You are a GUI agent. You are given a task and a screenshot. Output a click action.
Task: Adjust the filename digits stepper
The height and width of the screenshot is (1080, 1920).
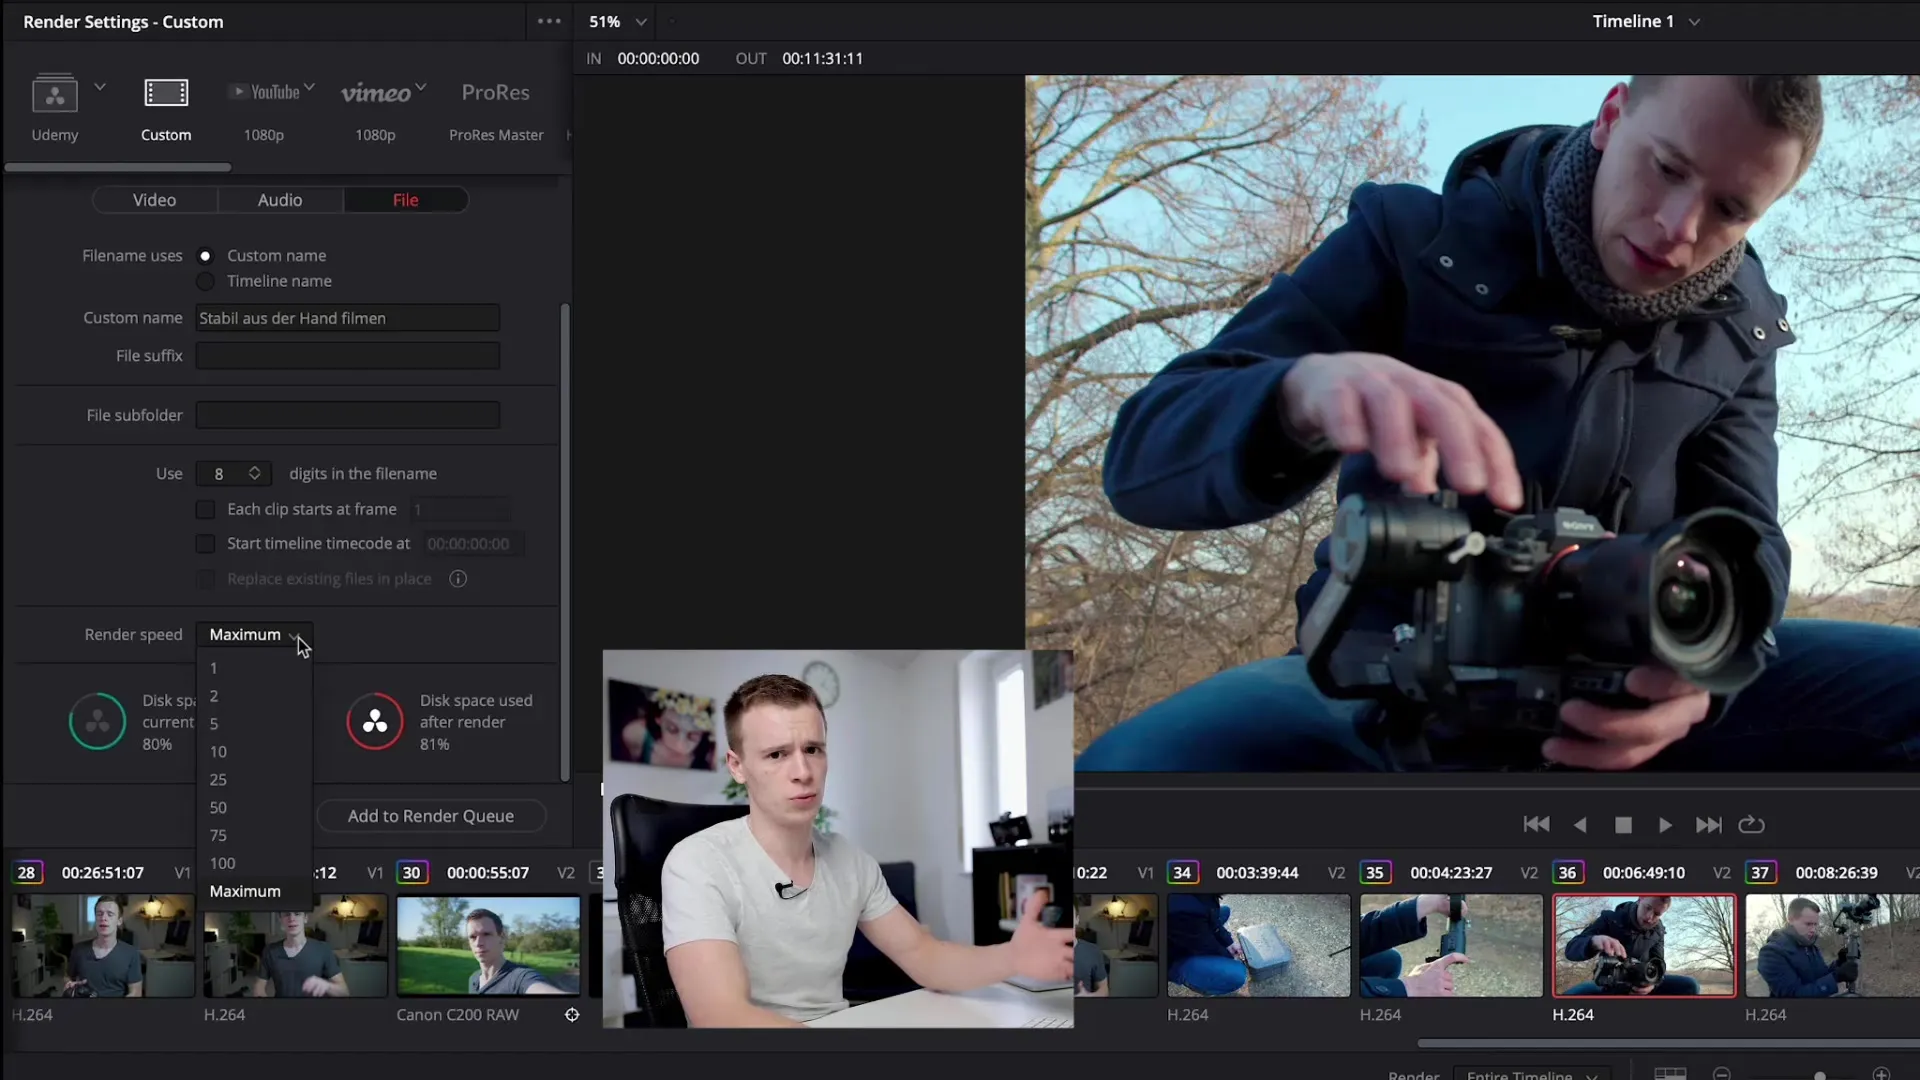[x=255, y=473]
